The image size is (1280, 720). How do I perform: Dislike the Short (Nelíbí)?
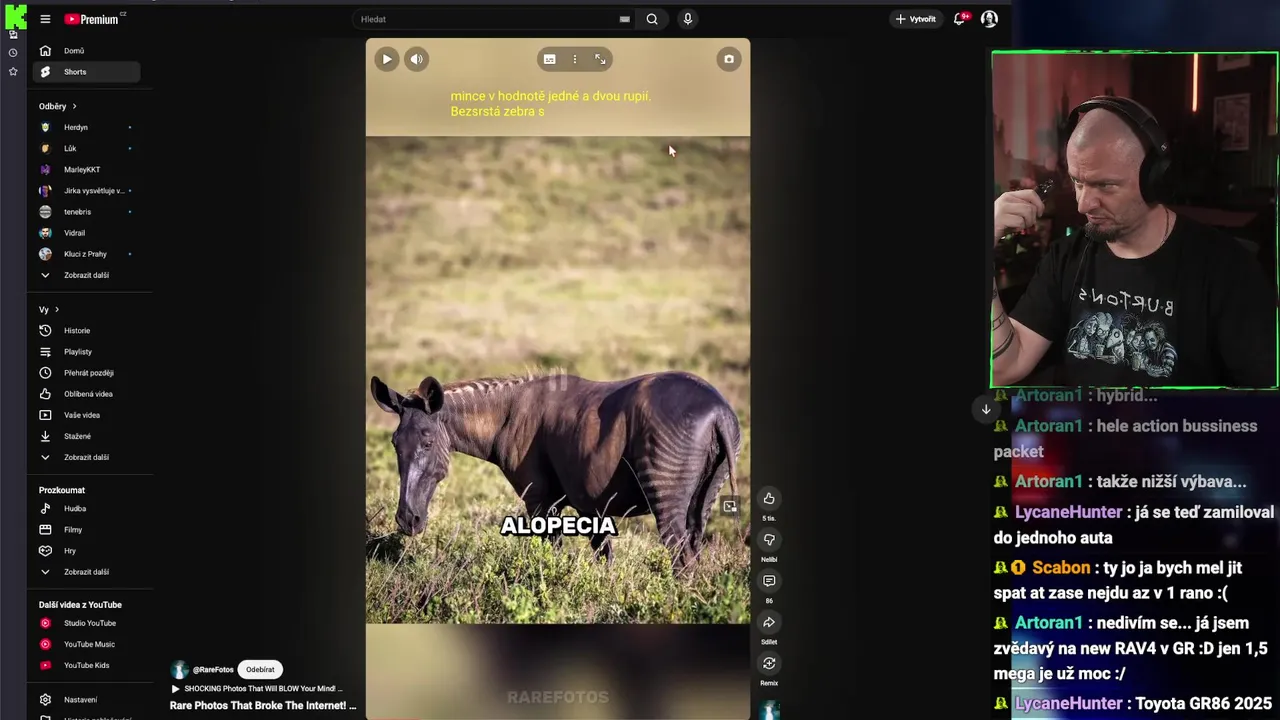coord(769,539)
